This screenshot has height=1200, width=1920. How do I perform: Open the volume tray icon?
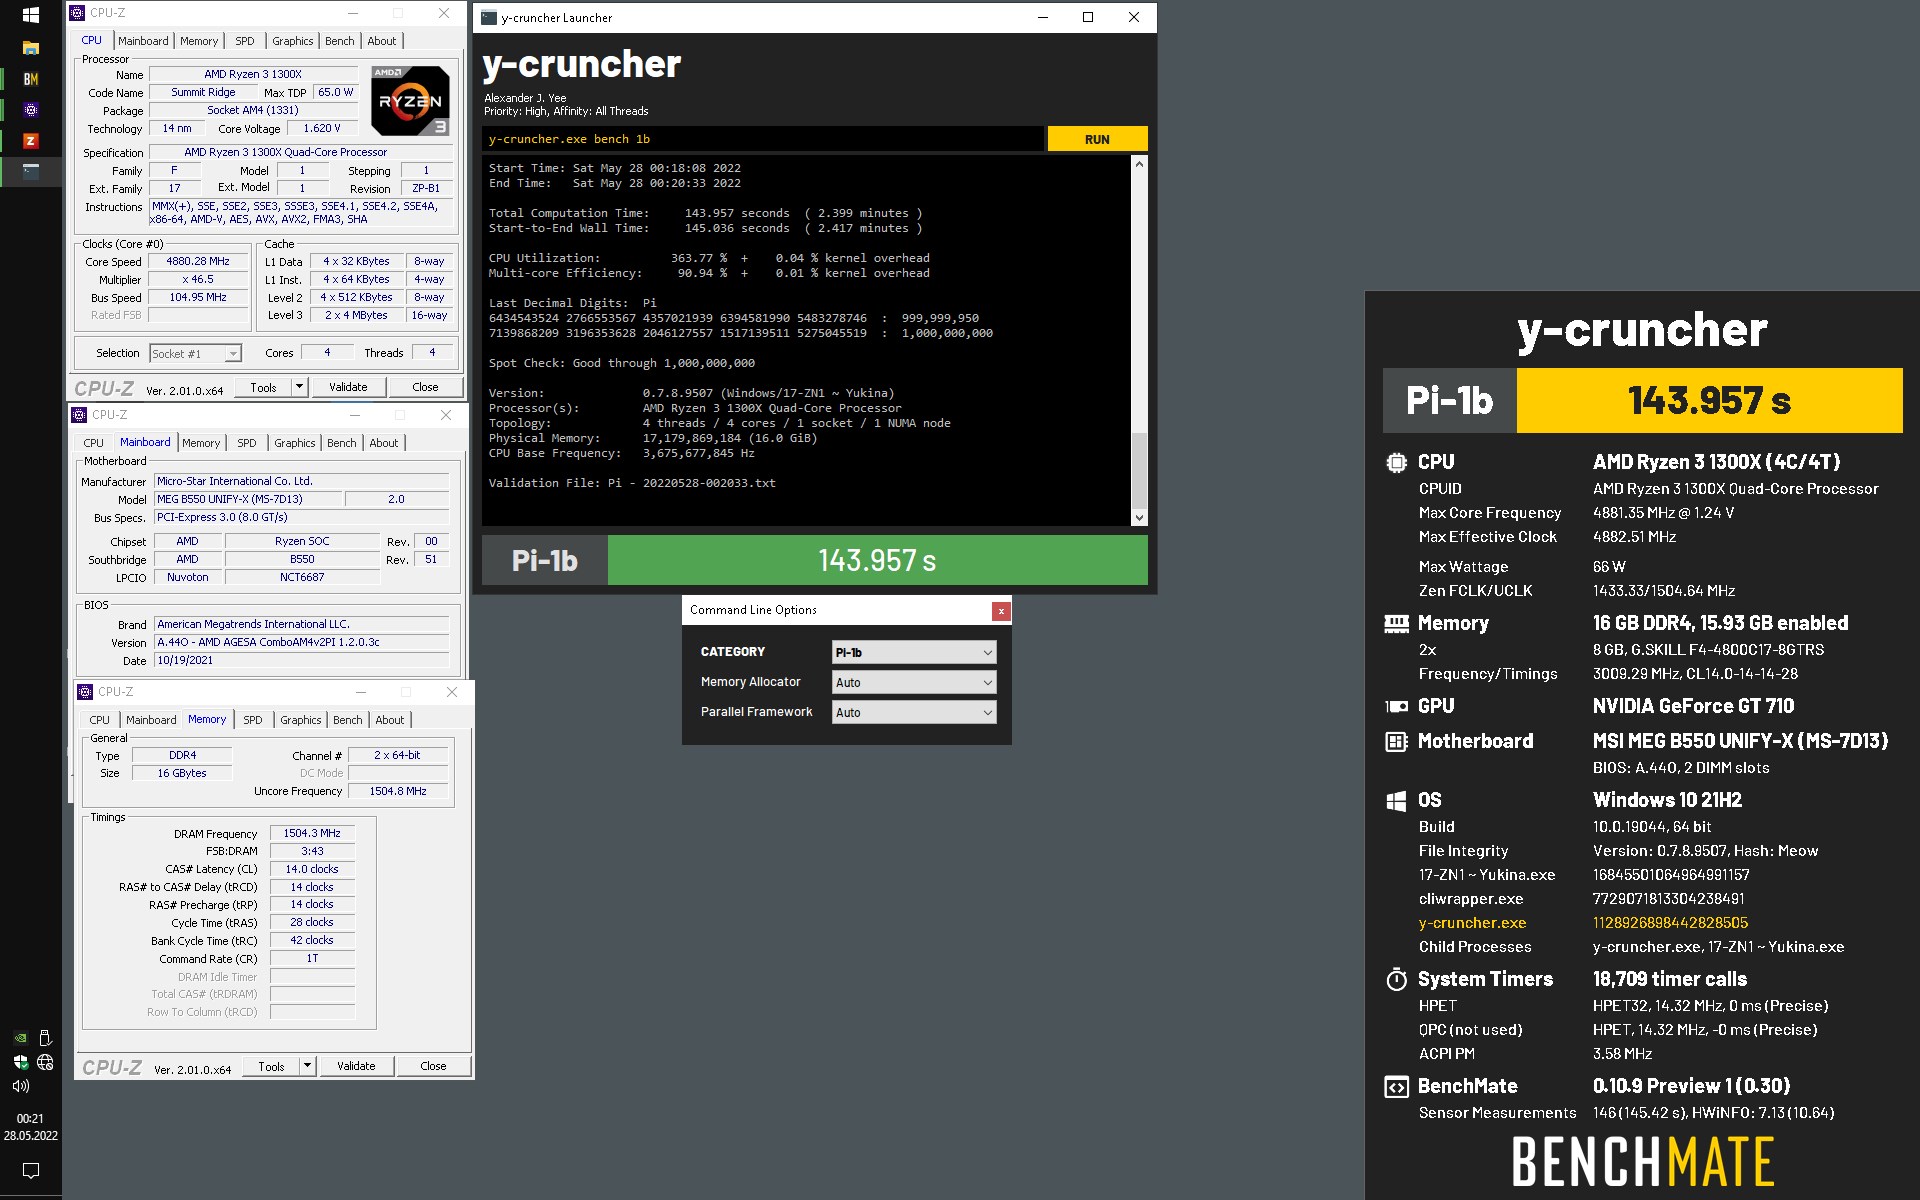[20, 1086]
